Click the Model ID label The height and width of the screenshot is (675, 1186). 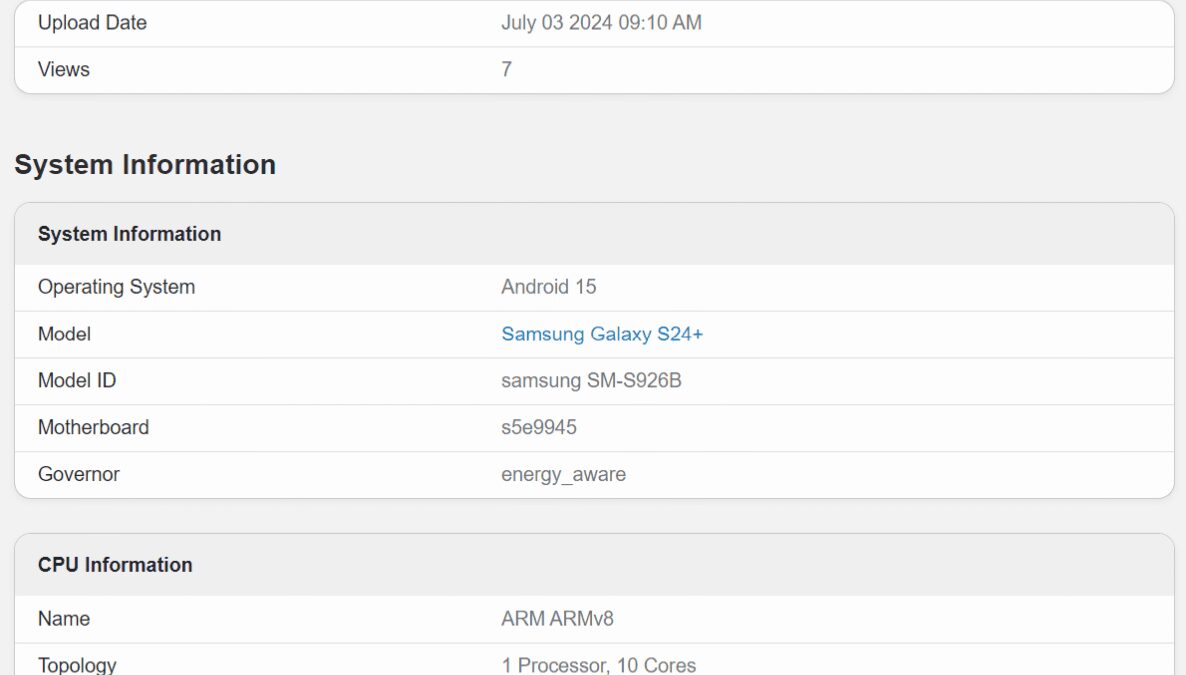coord(77,381)
